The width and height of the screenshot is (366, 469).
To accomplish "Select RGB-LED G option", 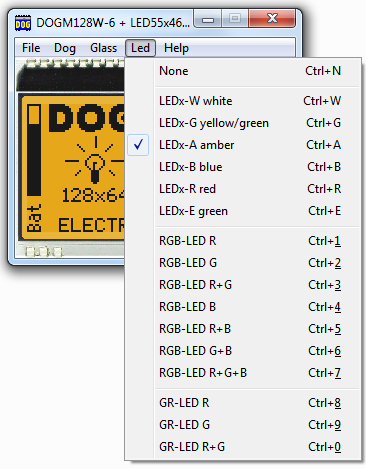I will [x=243, y=263].
